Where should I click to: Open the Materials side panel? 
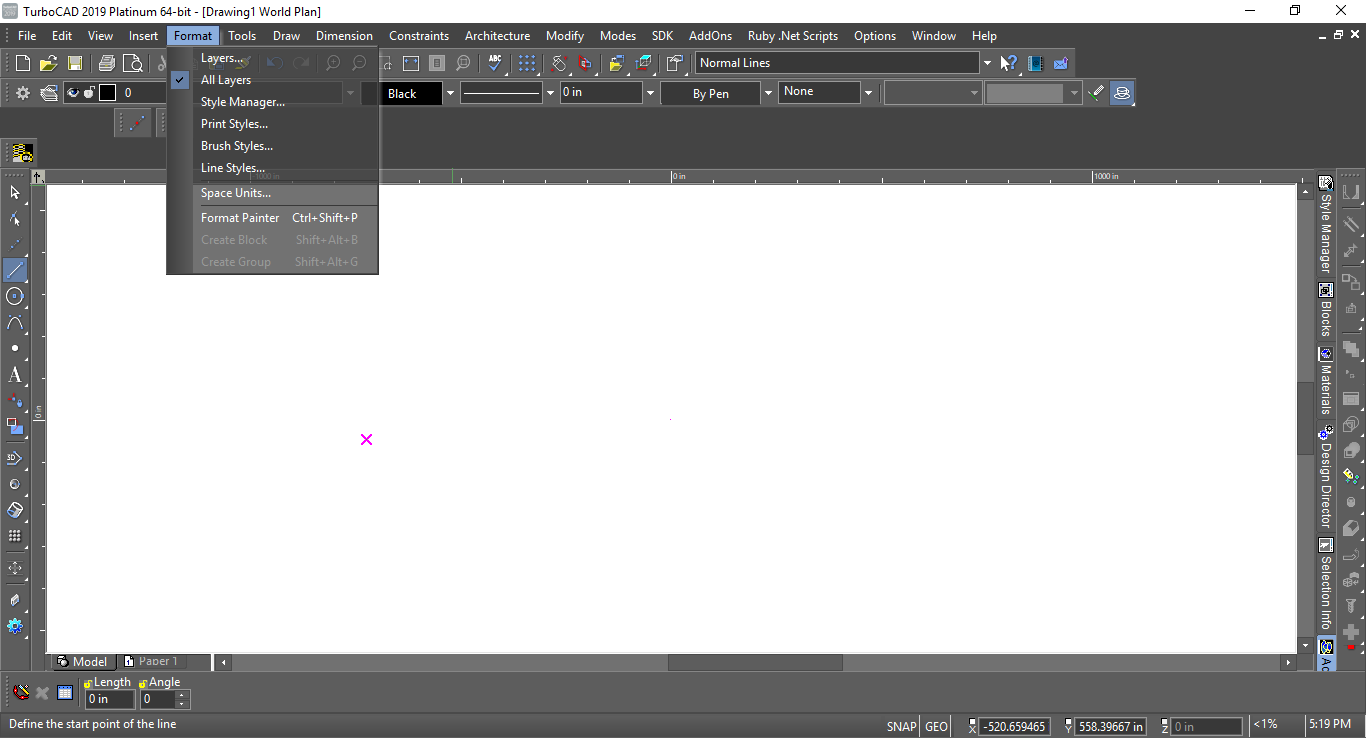(1326, 381)
